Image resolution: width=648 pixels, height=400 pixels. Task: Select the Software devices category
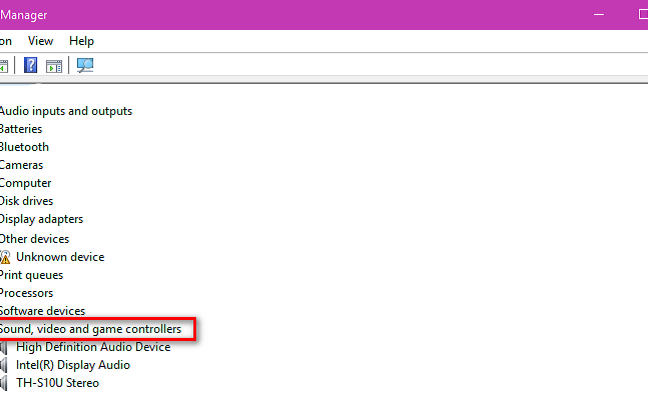click(x=42, y=311)
